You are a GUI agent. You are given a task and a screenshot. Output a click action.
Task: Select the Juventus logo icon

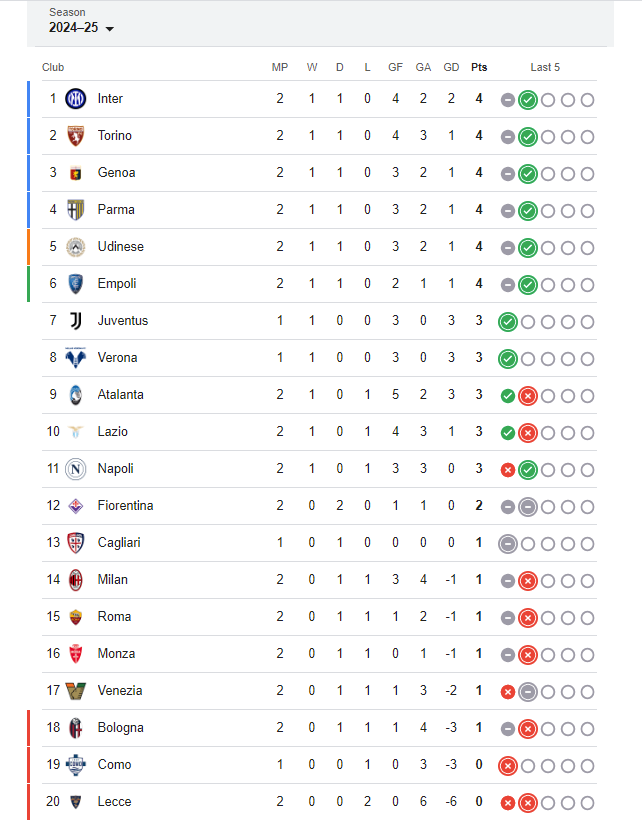click(x=76, y=321)
